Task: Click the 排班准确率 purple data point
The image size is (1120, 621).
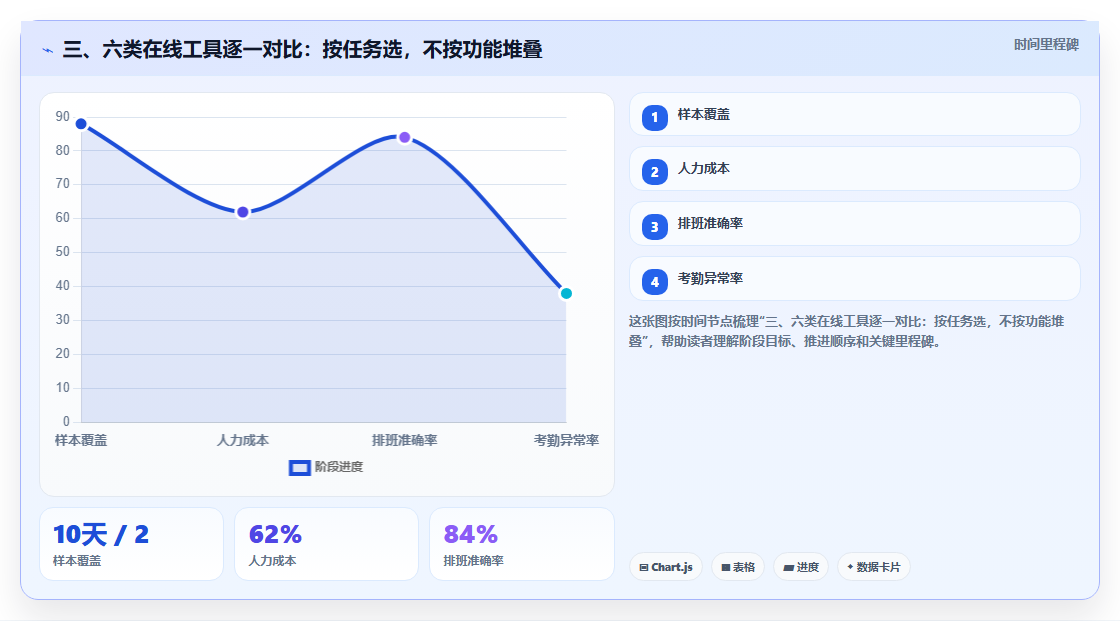Action: [x=404, y=137]
